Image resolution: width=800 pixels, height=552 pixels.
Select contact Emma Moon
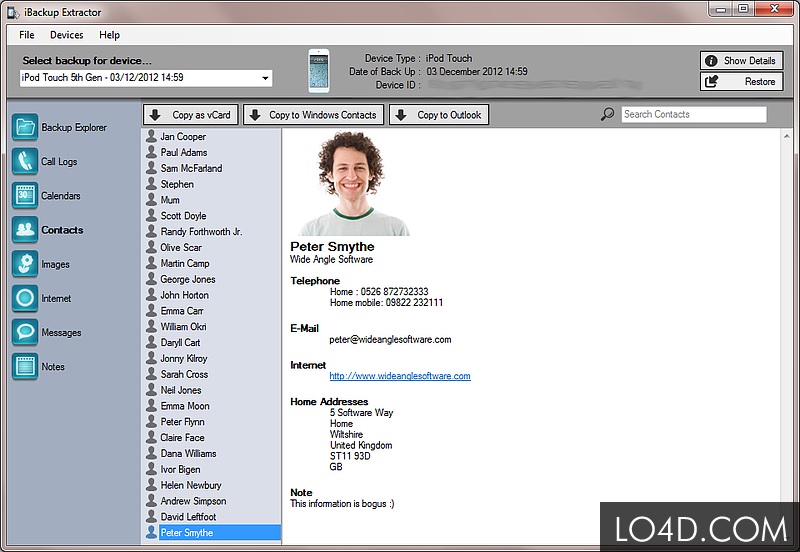[185, 406]
